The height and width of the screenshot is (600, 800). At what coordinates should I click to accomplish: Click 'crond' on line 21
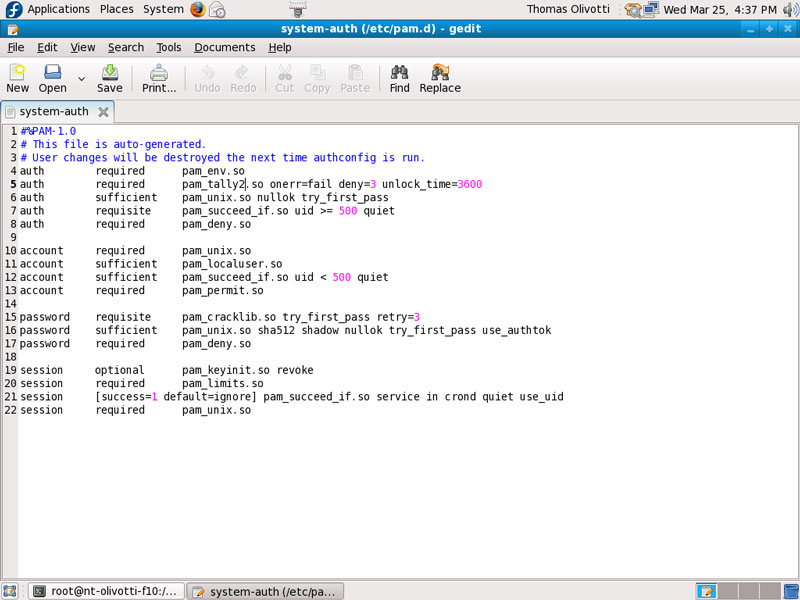(x=460, y=396)
